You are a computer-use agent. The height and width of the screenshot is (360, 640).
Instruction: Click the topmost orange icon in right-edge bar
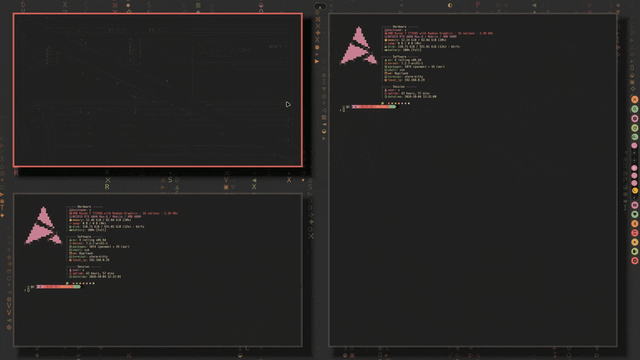(635, 99)
